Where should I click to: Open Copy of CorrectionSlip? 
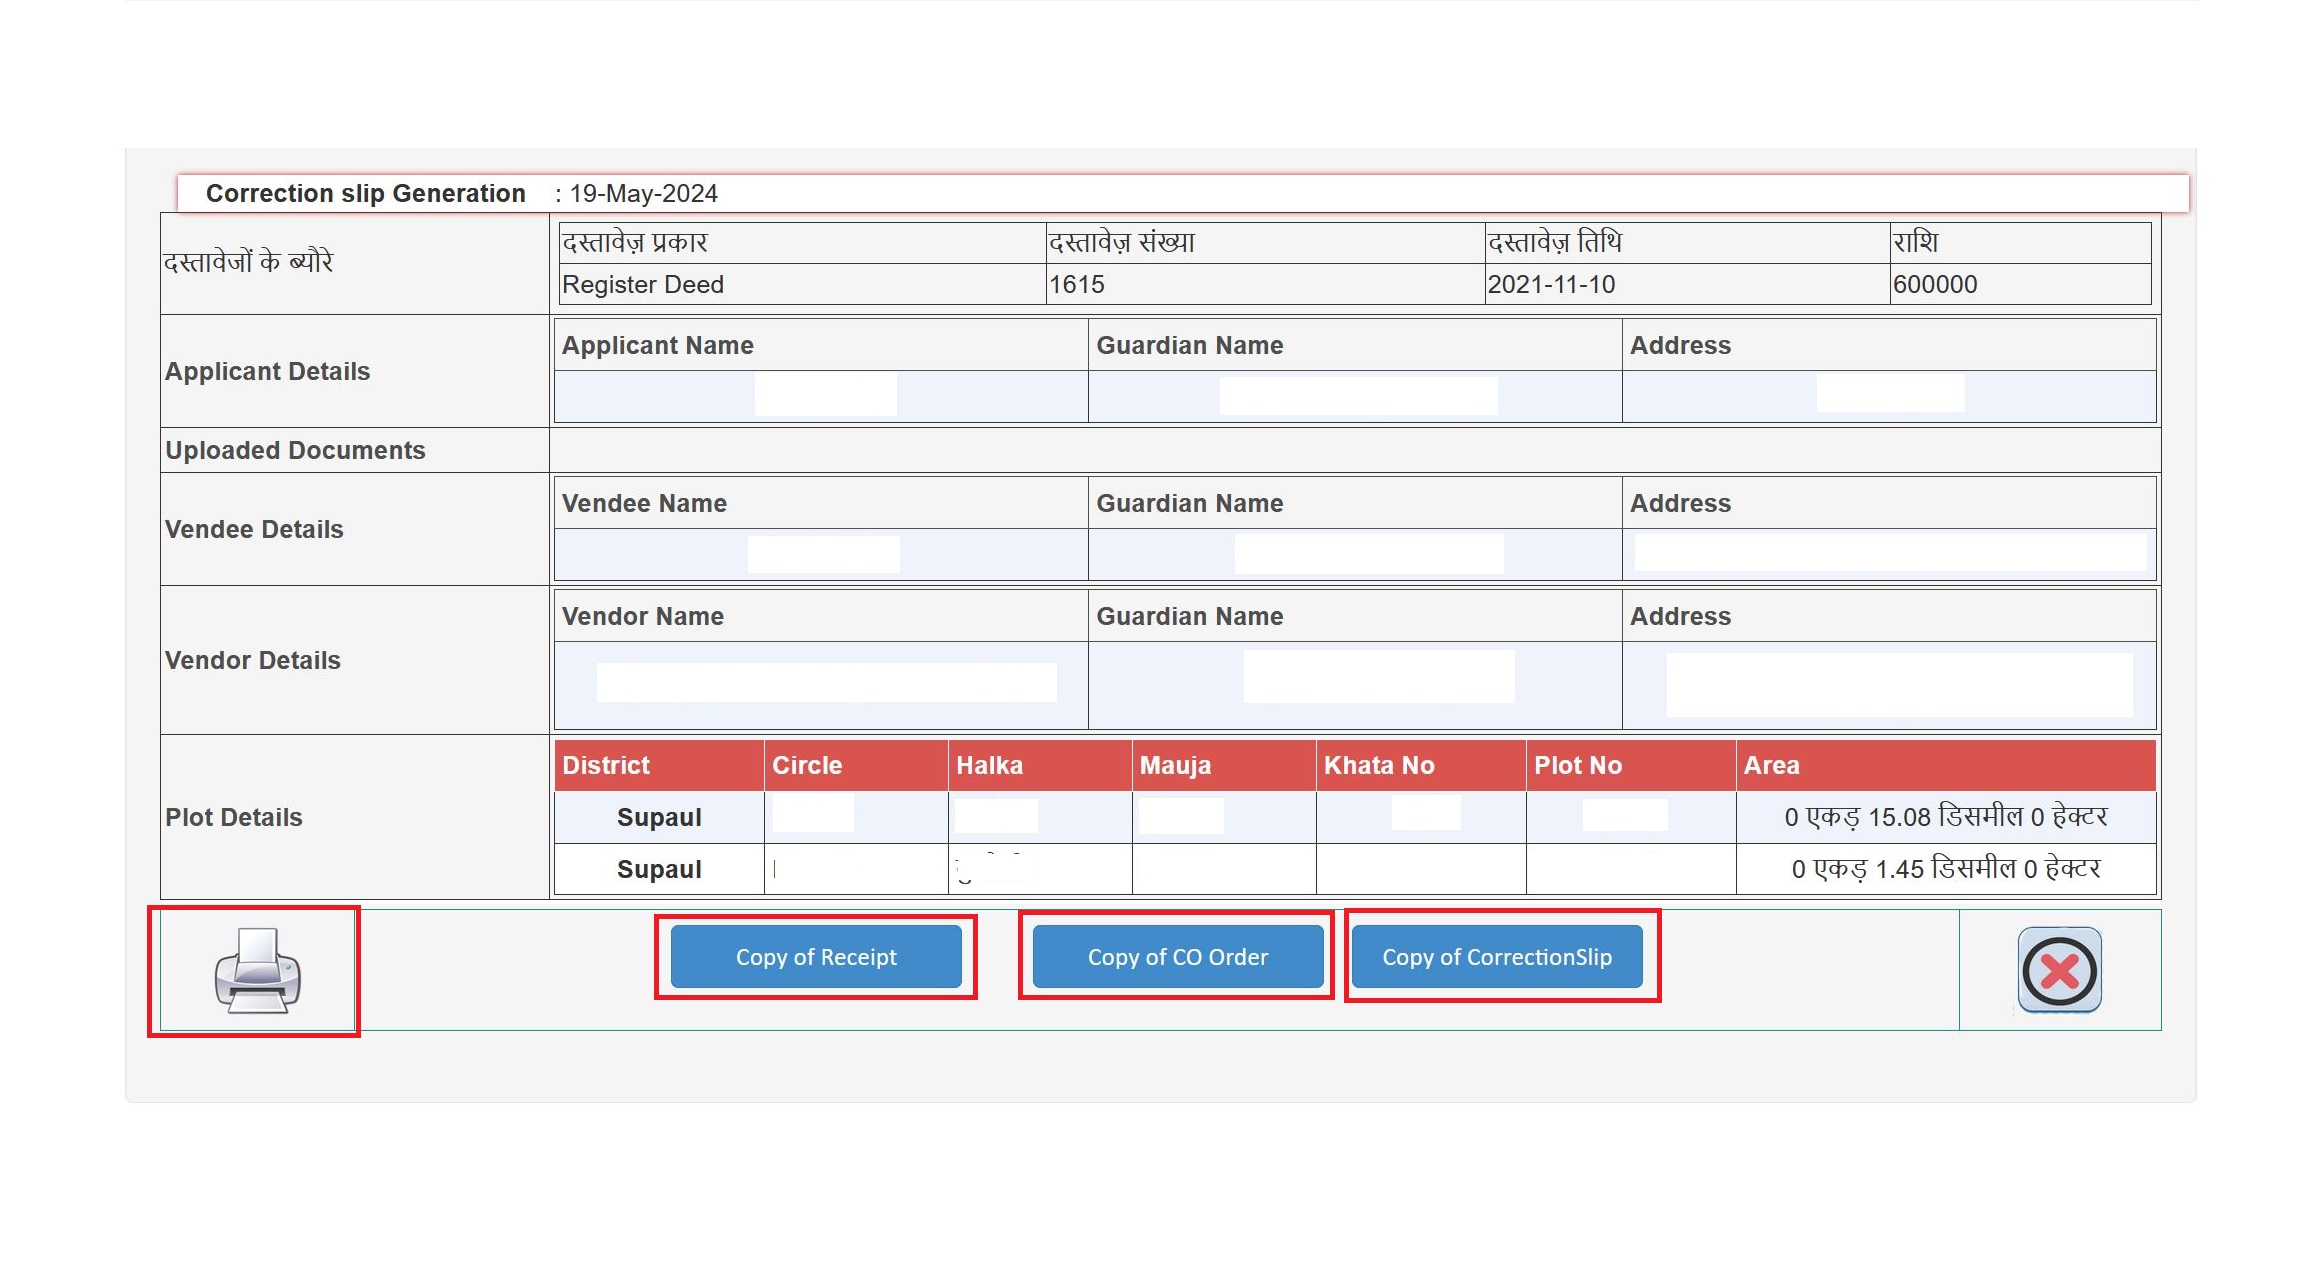pyautogui.click(x=1496, y=957)
